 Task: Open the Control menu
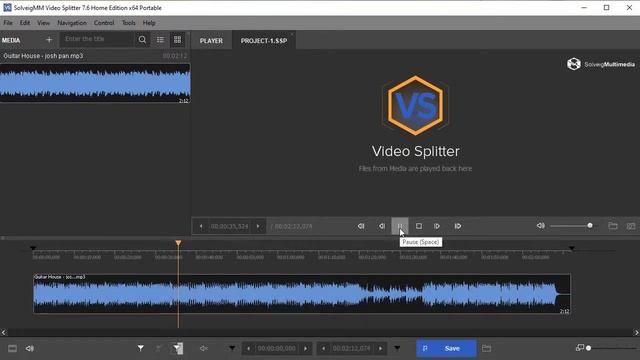(104, 23)
